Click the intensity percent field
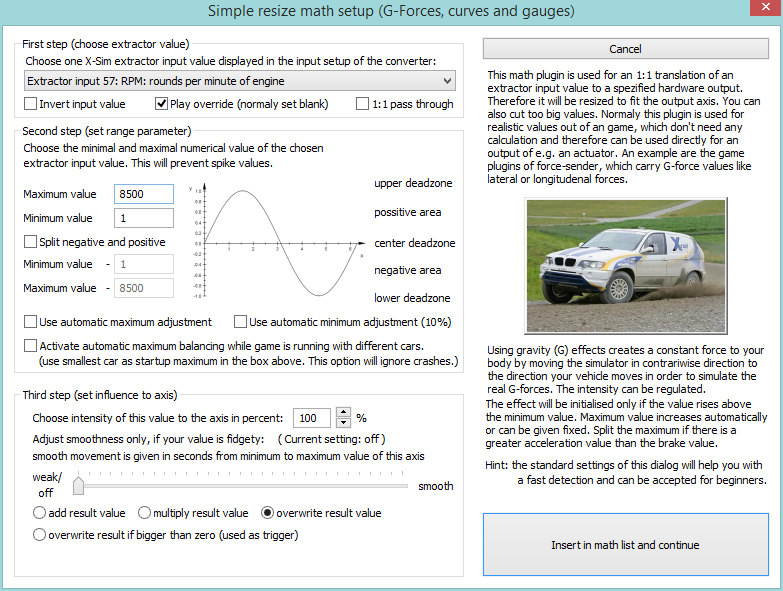This screenshot has height=591, width=783. tap(312, 418)
